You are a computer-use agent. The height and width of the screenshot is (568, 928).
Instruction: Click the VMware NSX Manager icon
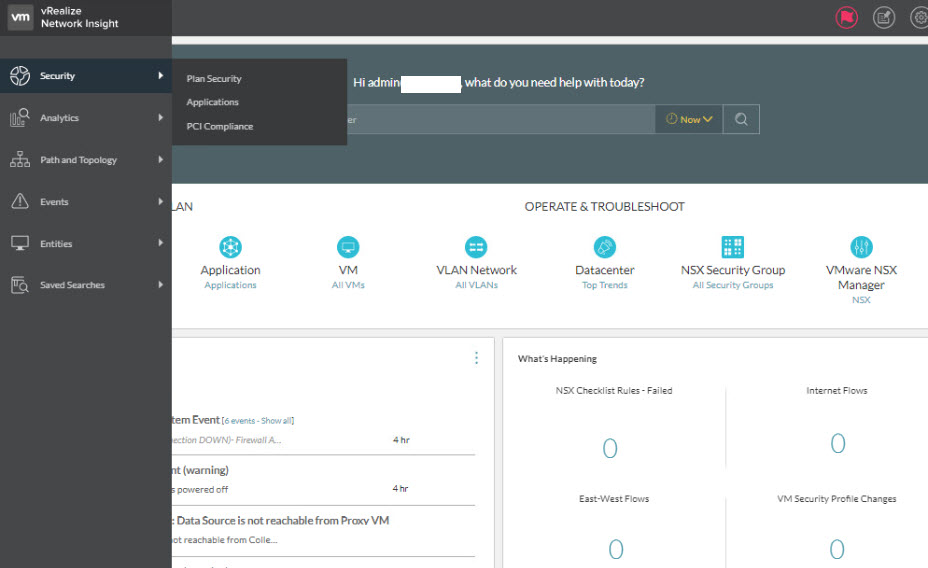861,247
